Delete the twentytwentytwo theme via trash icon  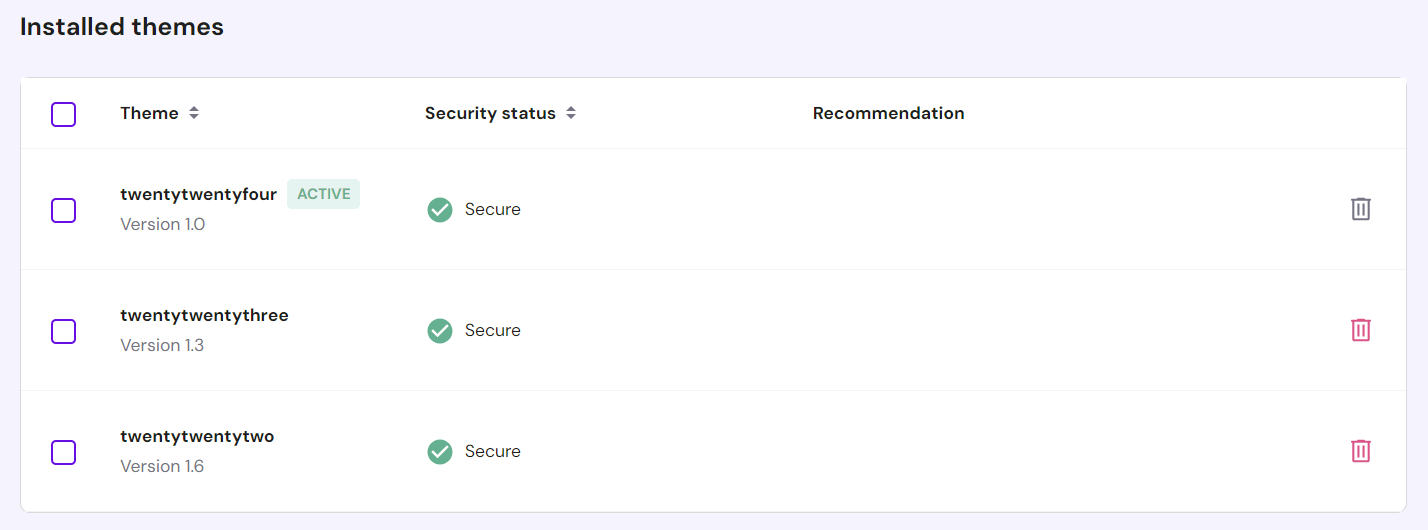tap(1360, 451)
